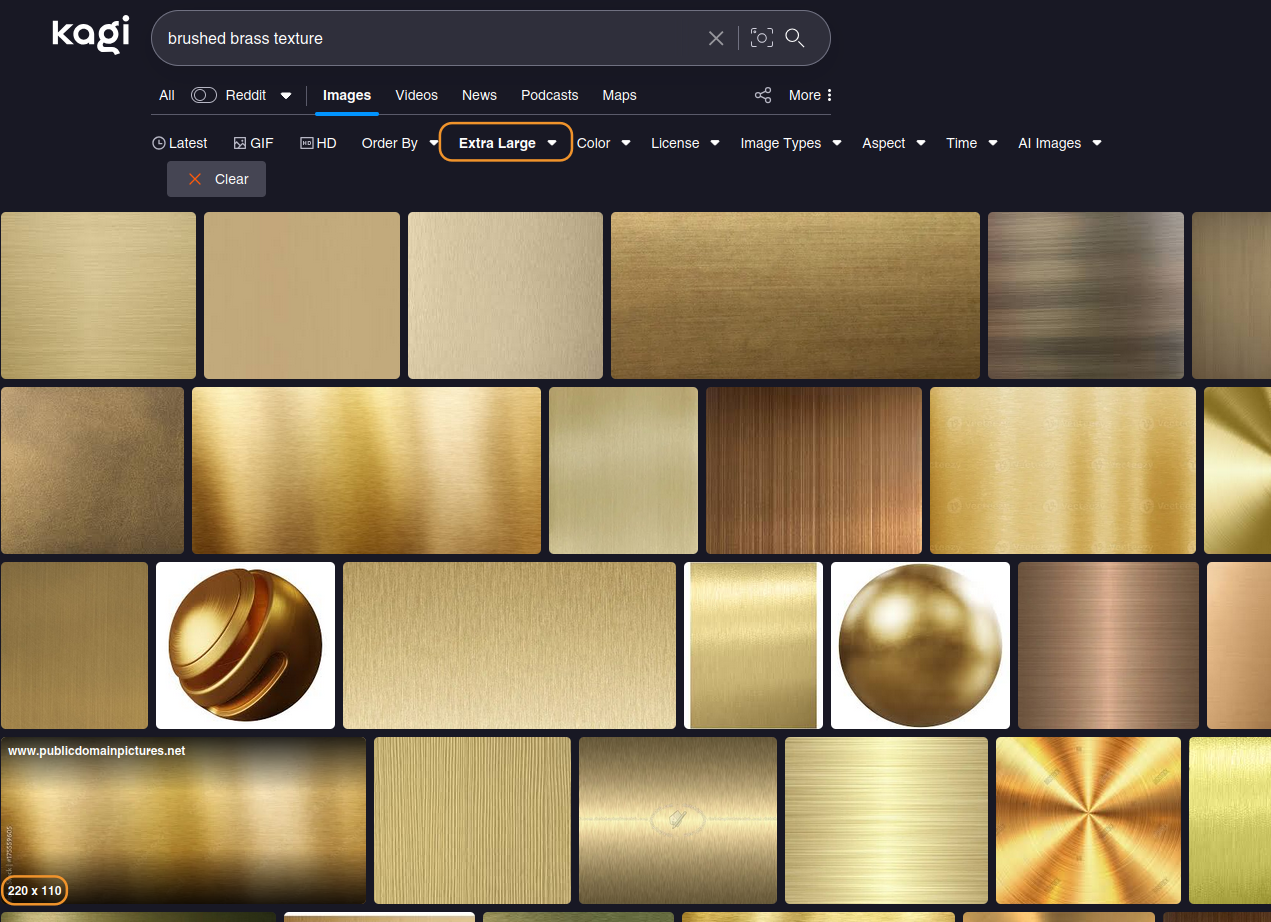Open the Color filter dropdown
Image resolution: width=1271 pixels, height=922 pixels.
coord(603,143)
